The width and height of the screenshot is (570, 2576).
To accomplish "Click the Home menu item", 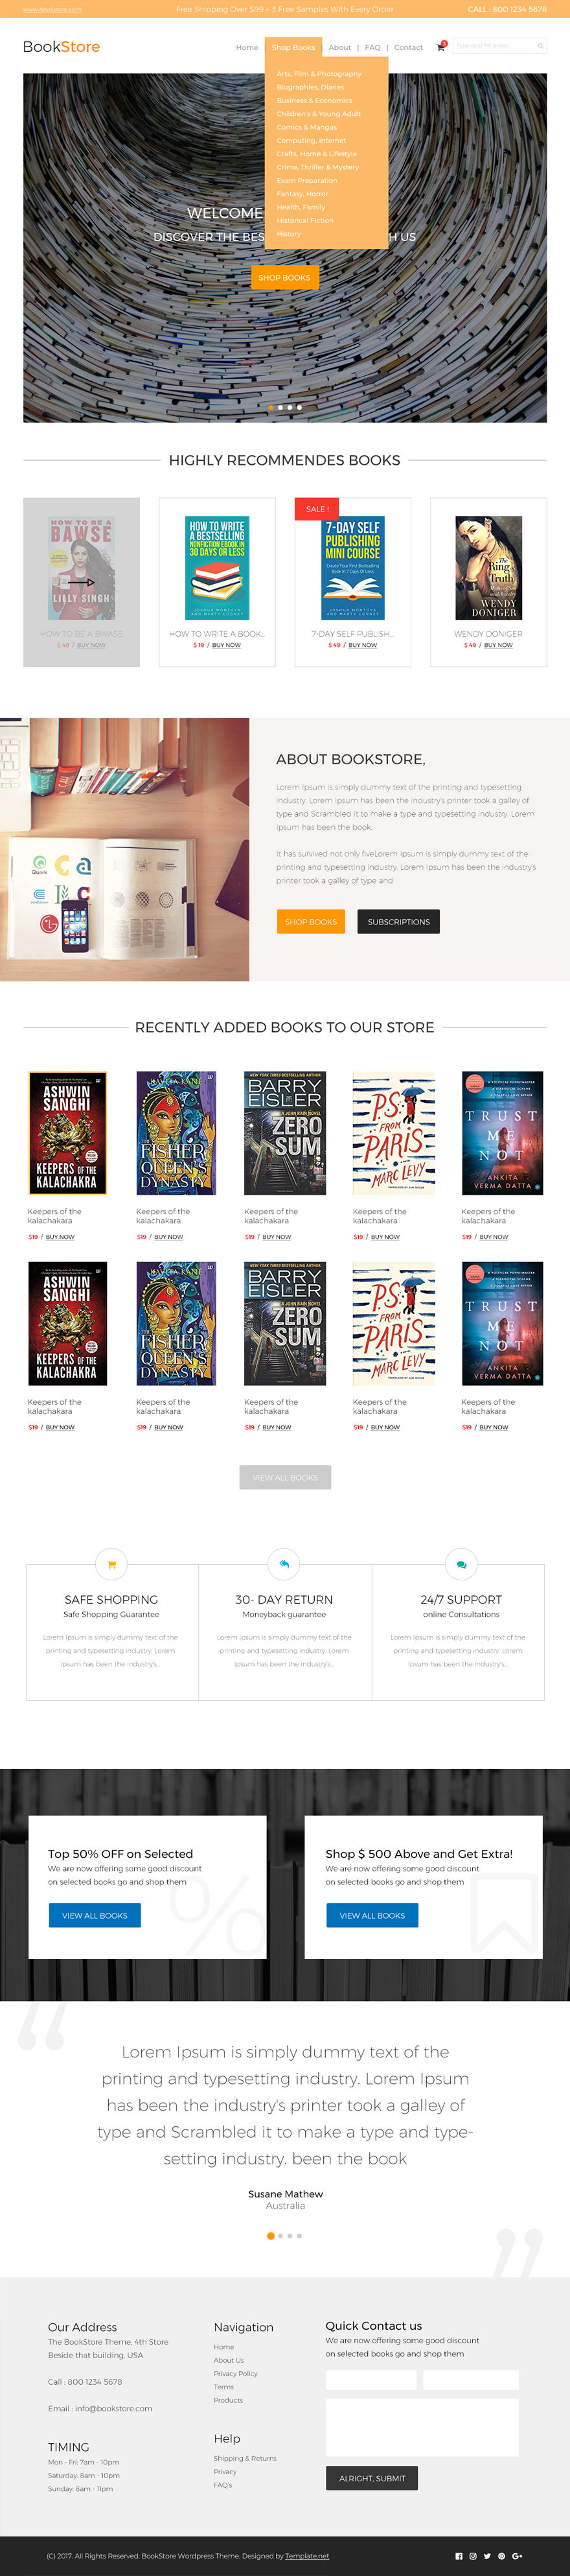I will [x=246, y=47].
